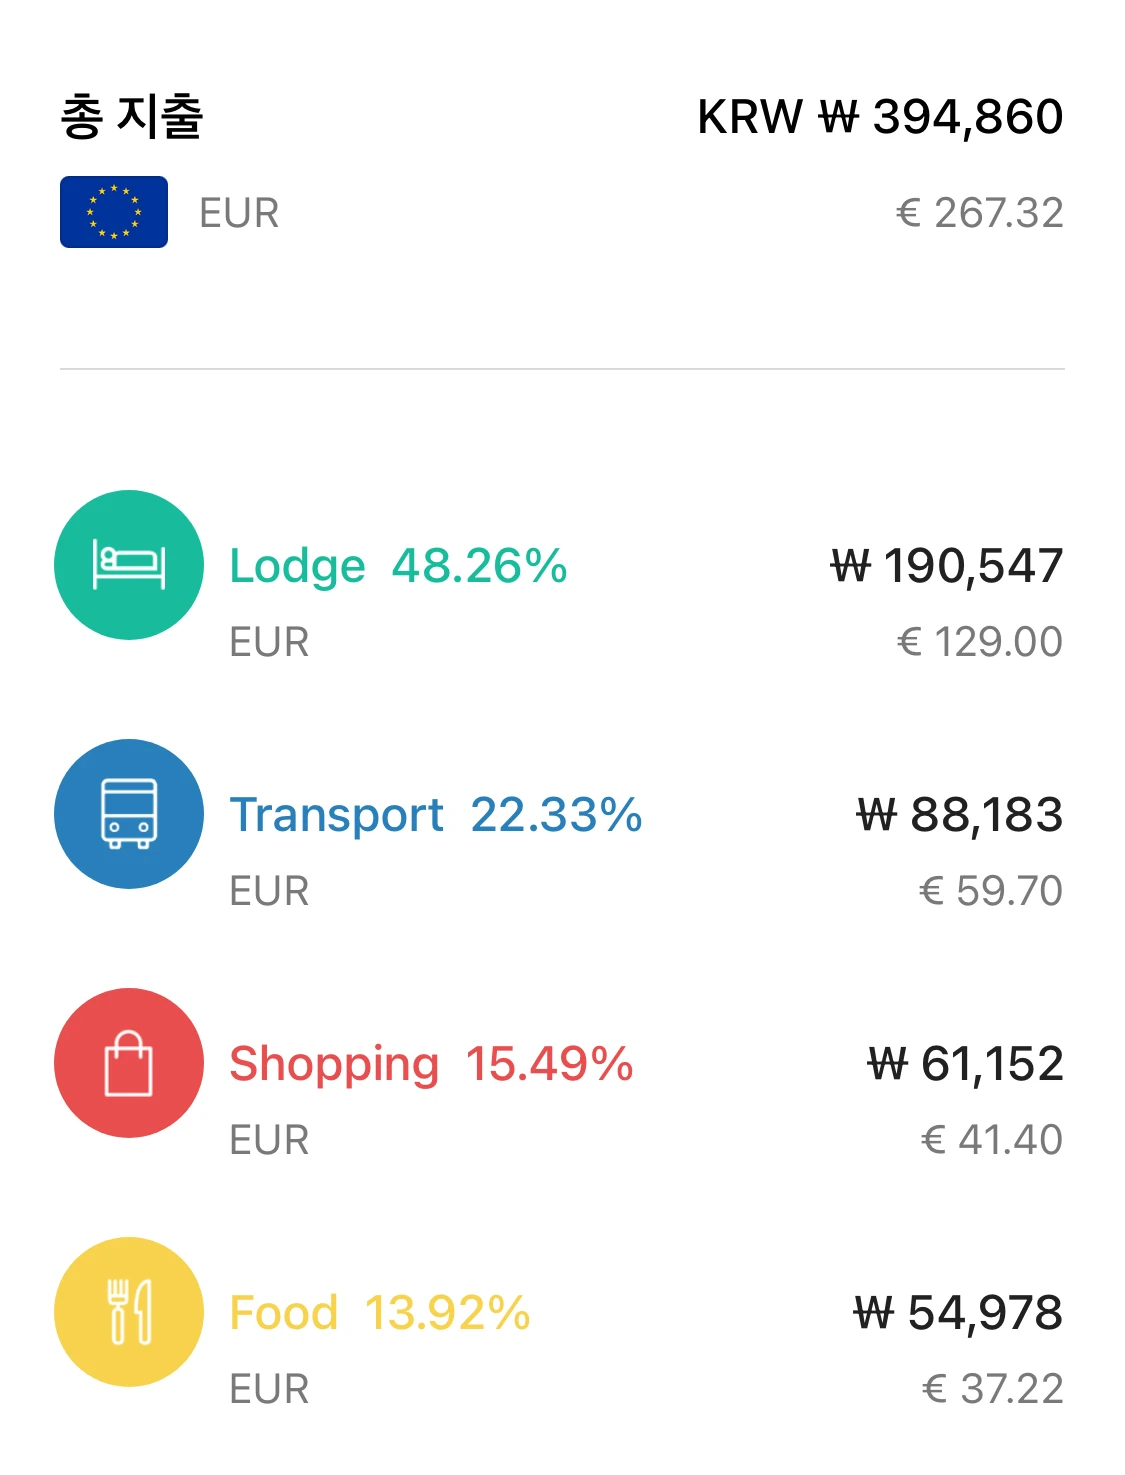Tap the € 59.70 Transport euro value
The width and height of the screenshot is (1125, 1475).
pyautogui.click(x=991, y=891)
